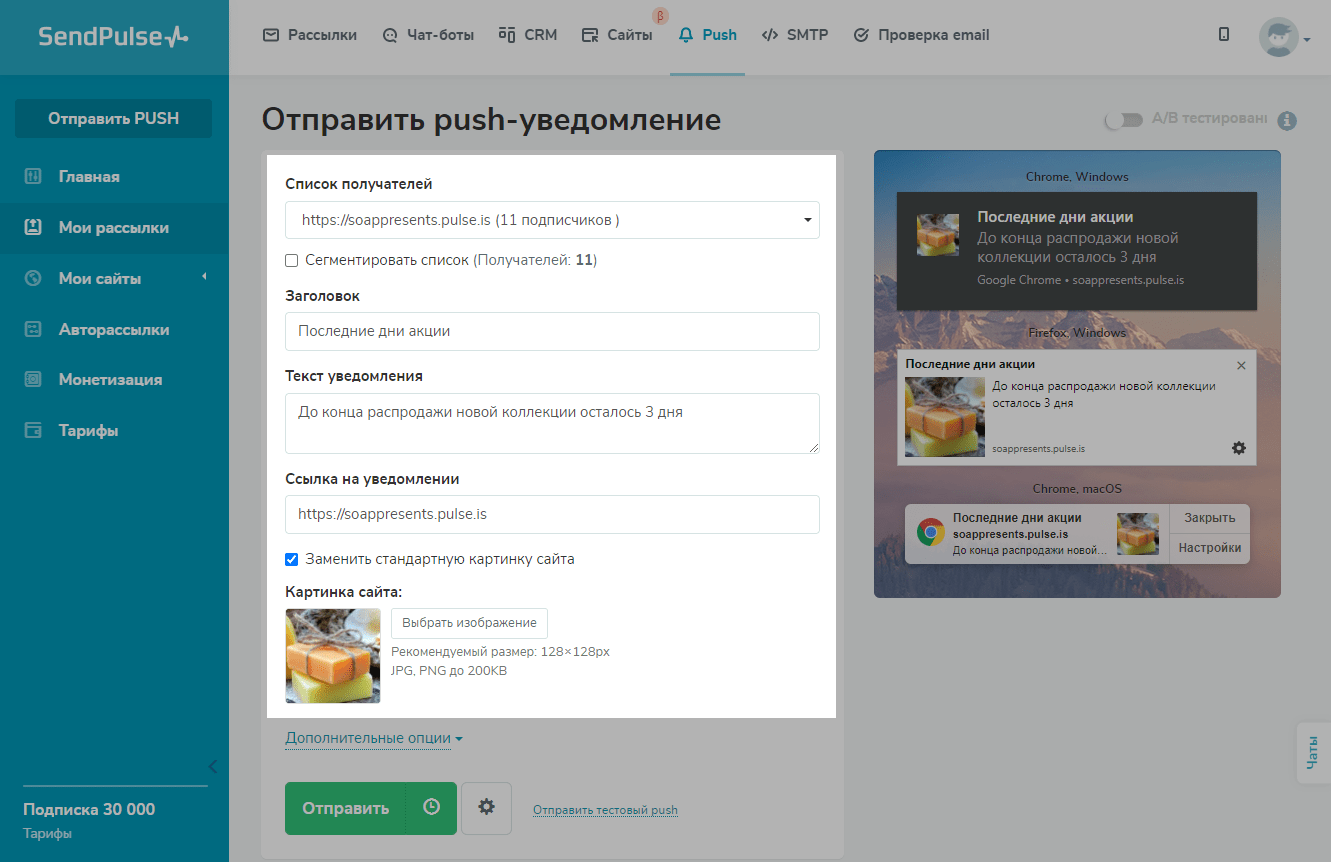The width and height of the screenshot is (1331, 862).
Task: Open Тарифы in sidebar menu
Action: [114, 431]
